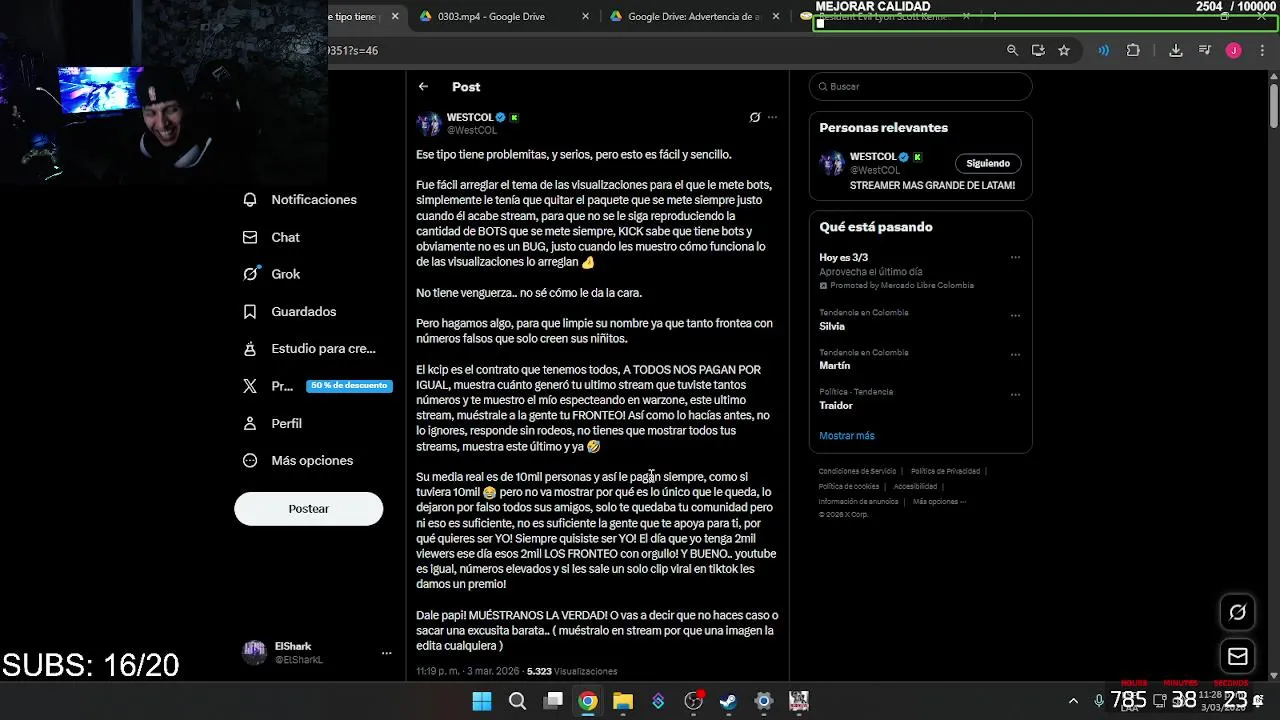
Task: Open floating messages button
Action: click(1238, 656)
